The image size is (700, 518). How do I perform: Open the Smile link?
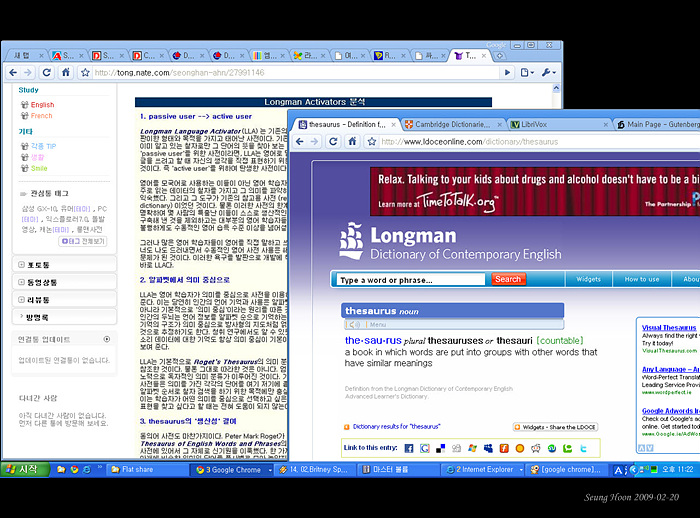[x=39, y=168]
